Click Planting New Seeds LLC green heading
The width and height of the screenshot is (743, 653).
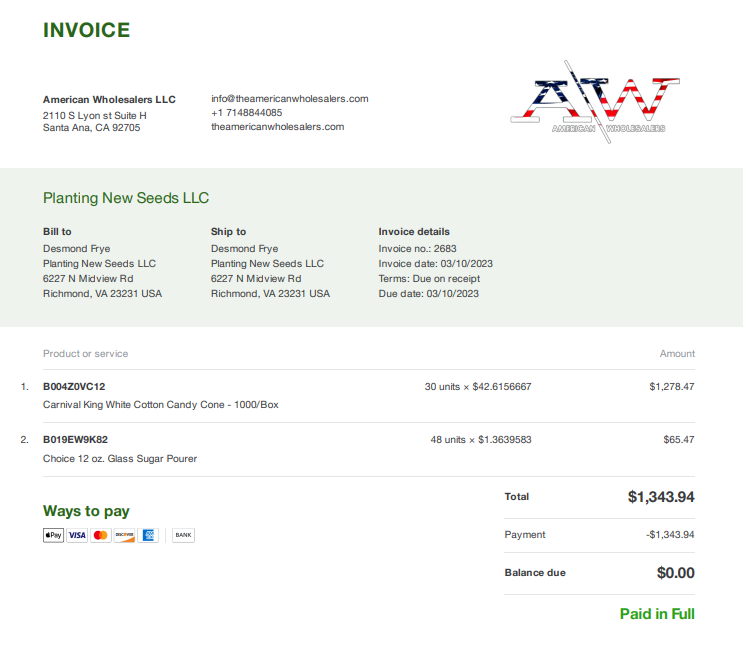click(126, 198)
